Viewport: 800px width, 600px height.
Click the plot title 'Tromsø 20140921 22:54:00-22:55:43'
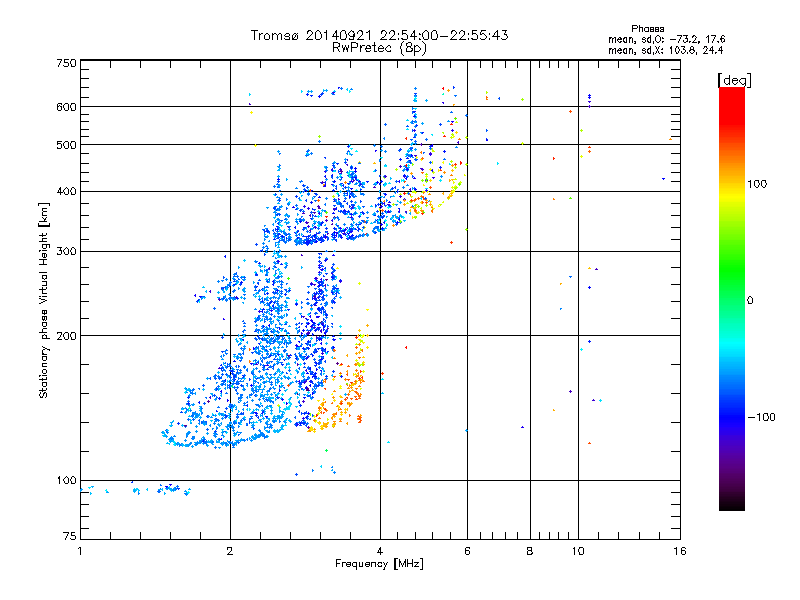[379, 35]
